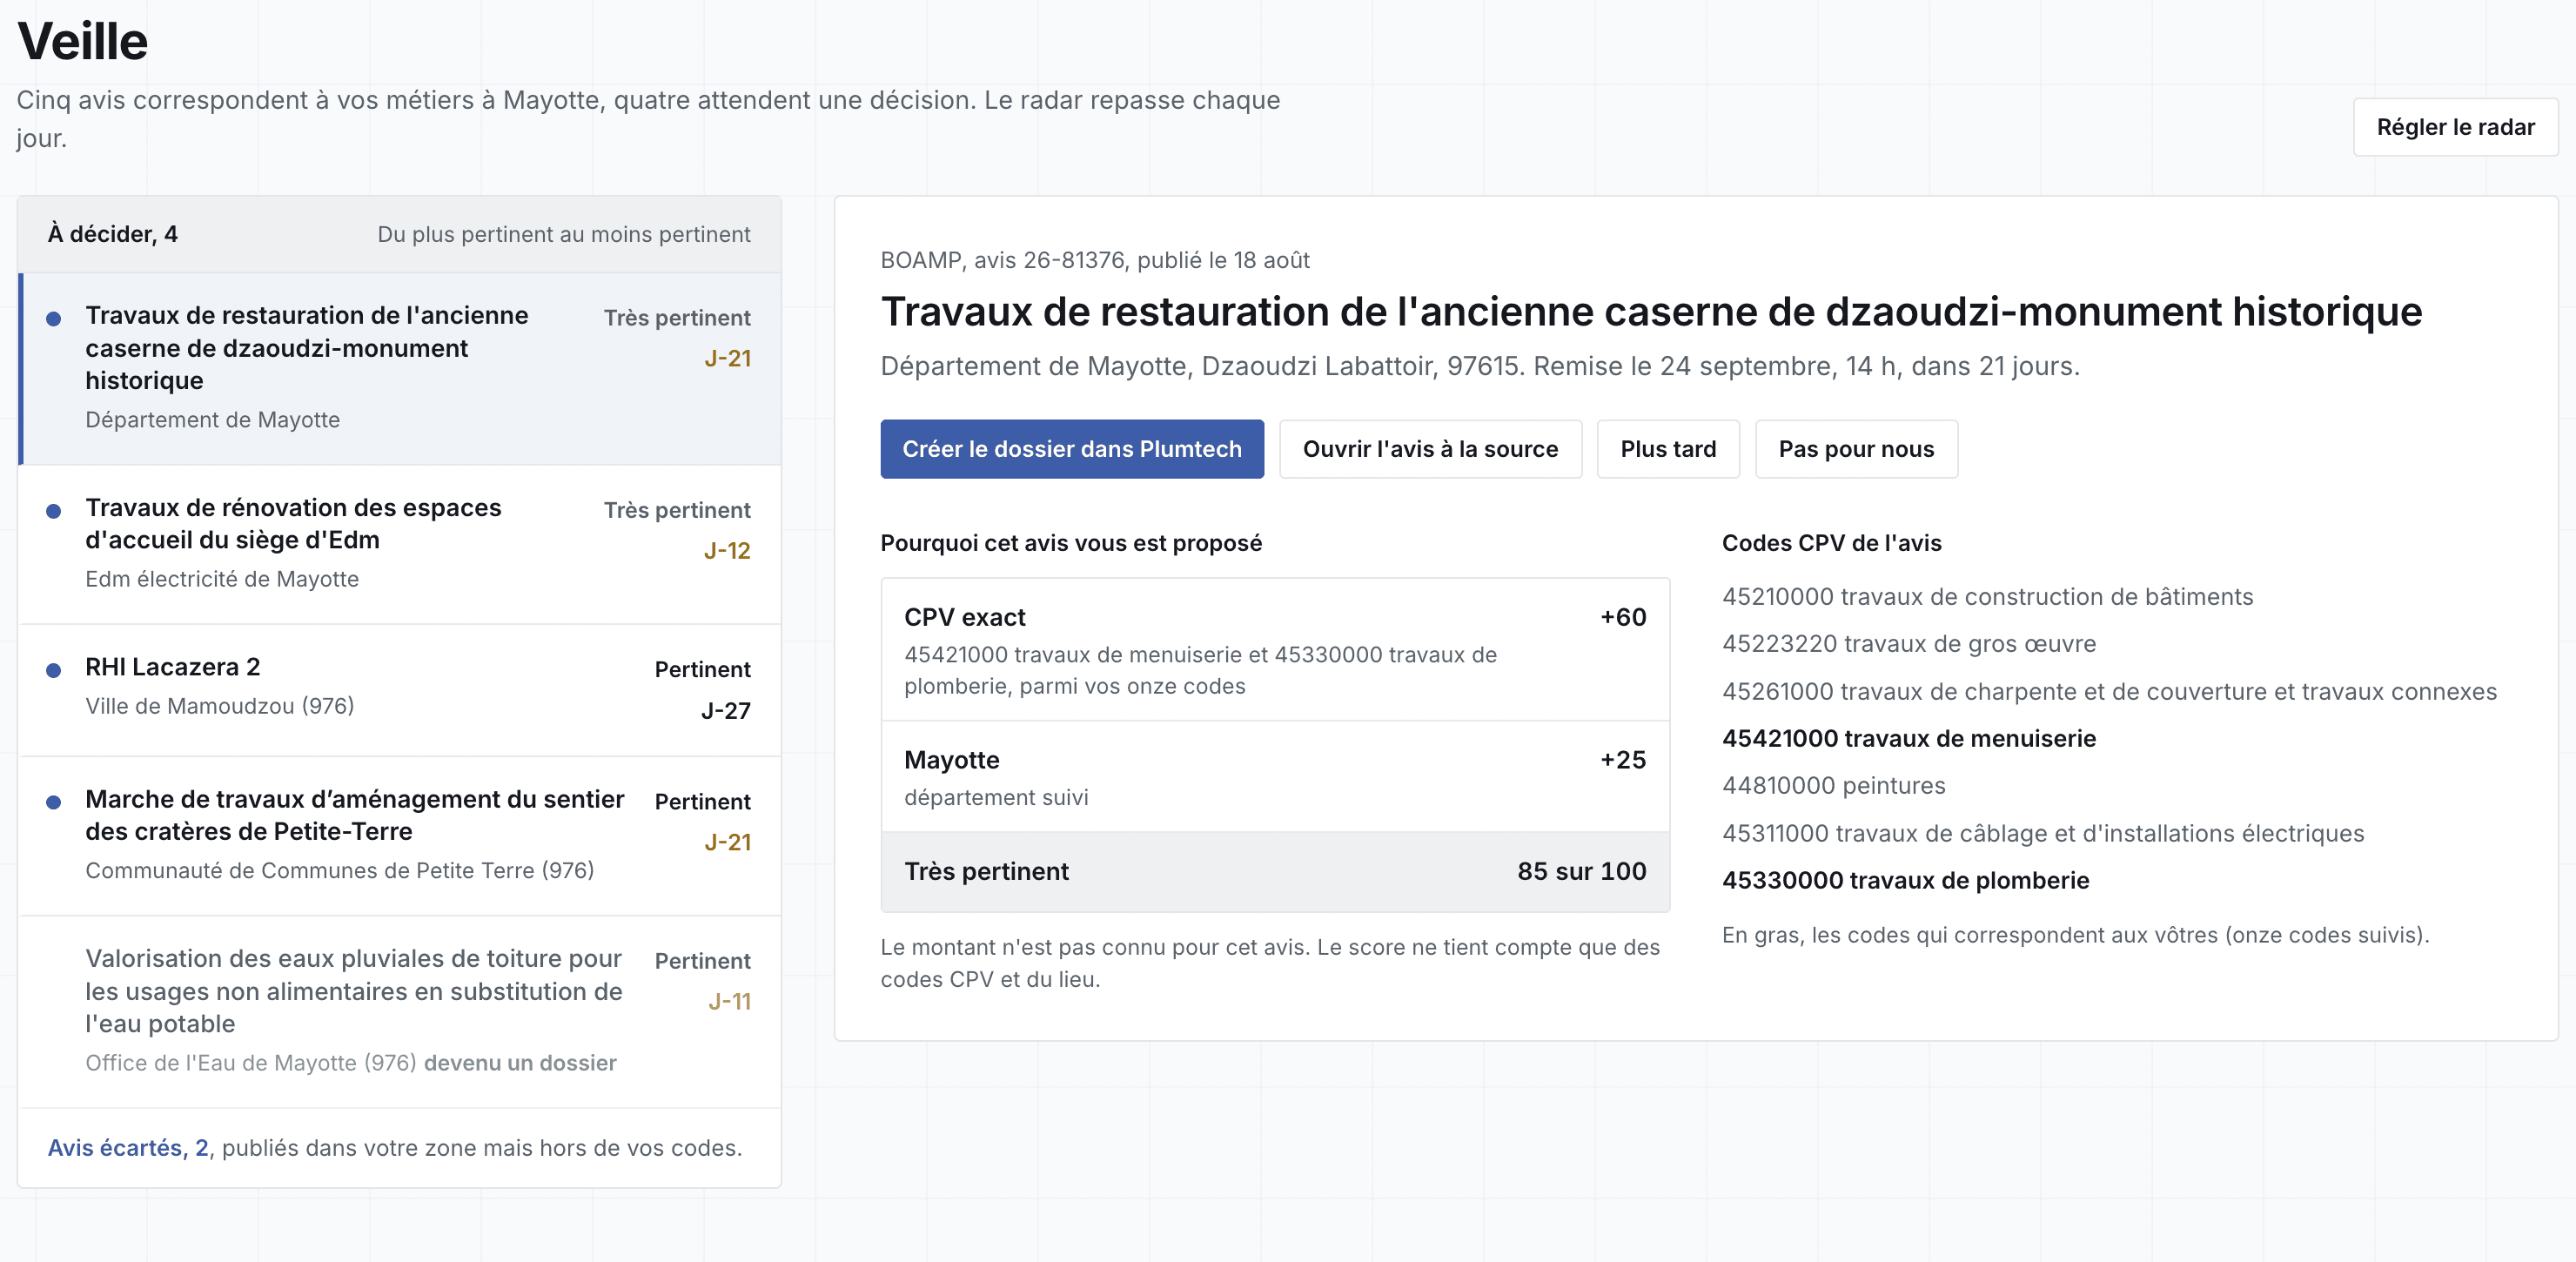The width and height of the screenshot is (2576, 1262).
Task: Click Créer le dossier dans Plumtech
Action: [1071, 449]
